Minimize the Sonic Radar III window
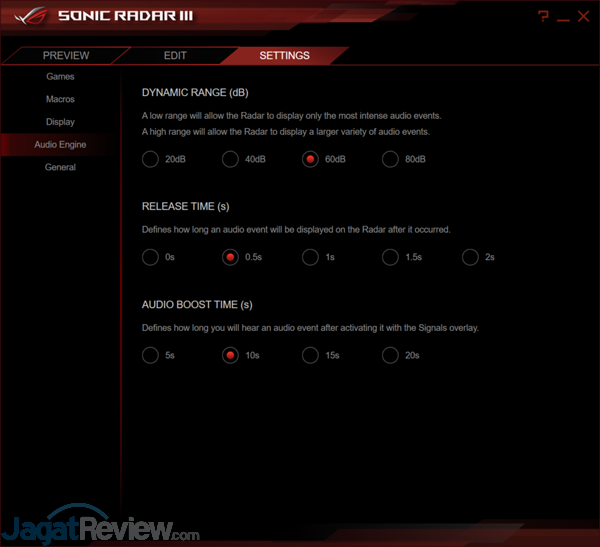This screenshot has height=547, width=600. click(563, 20)
